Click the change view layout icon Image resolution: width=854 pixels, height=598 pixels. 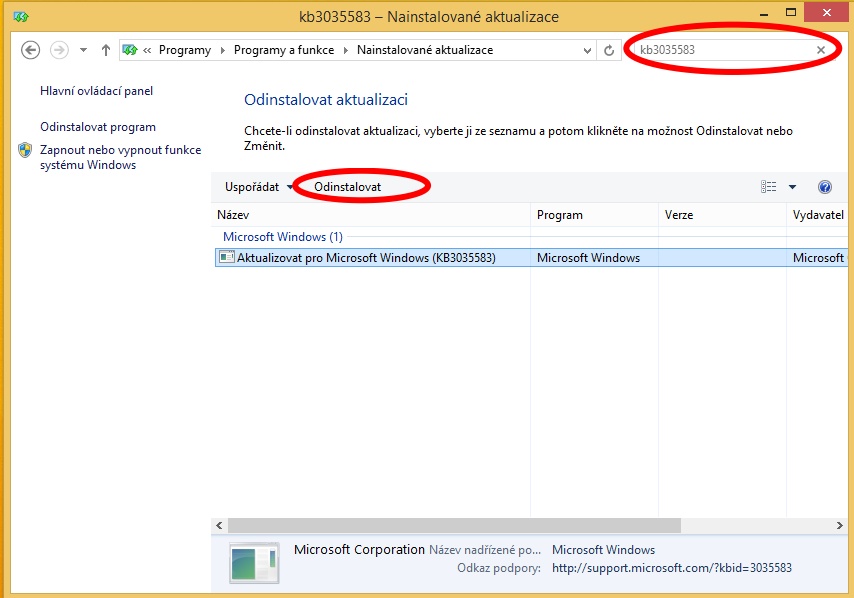[x=769, y=187]
